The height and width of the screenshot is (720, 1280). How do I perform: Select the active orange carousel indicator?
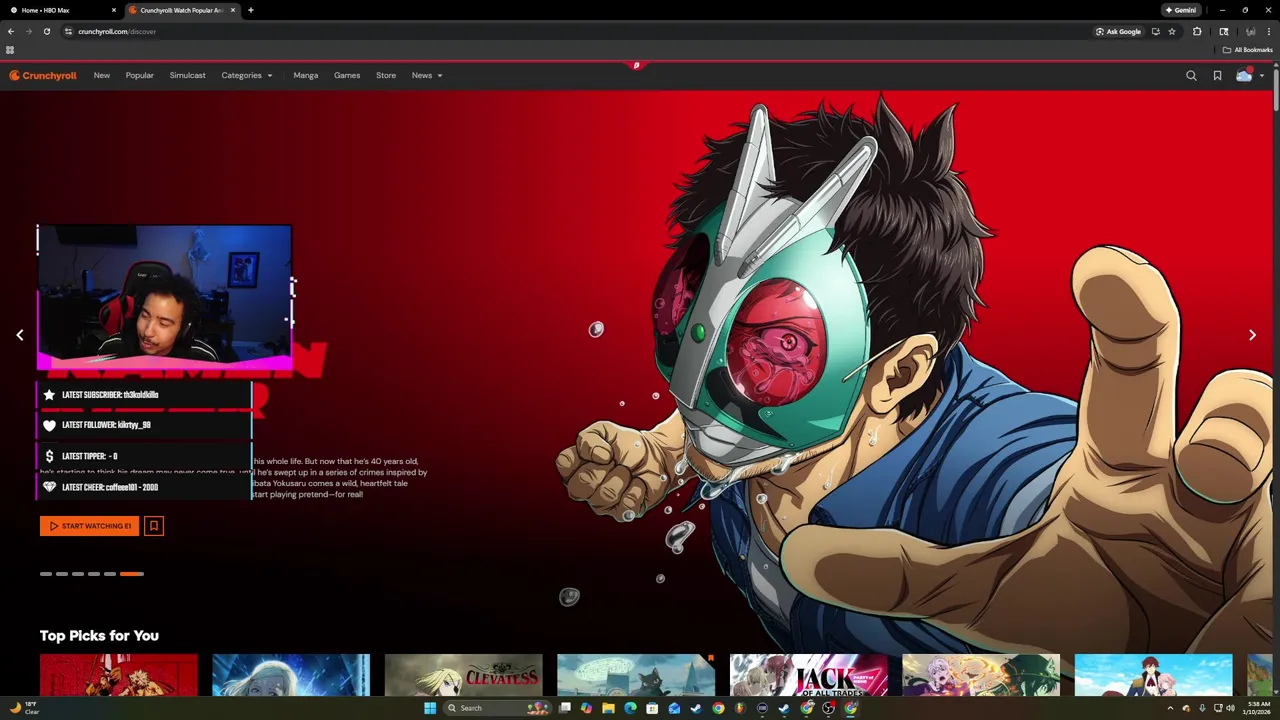(x=132, y=574)
